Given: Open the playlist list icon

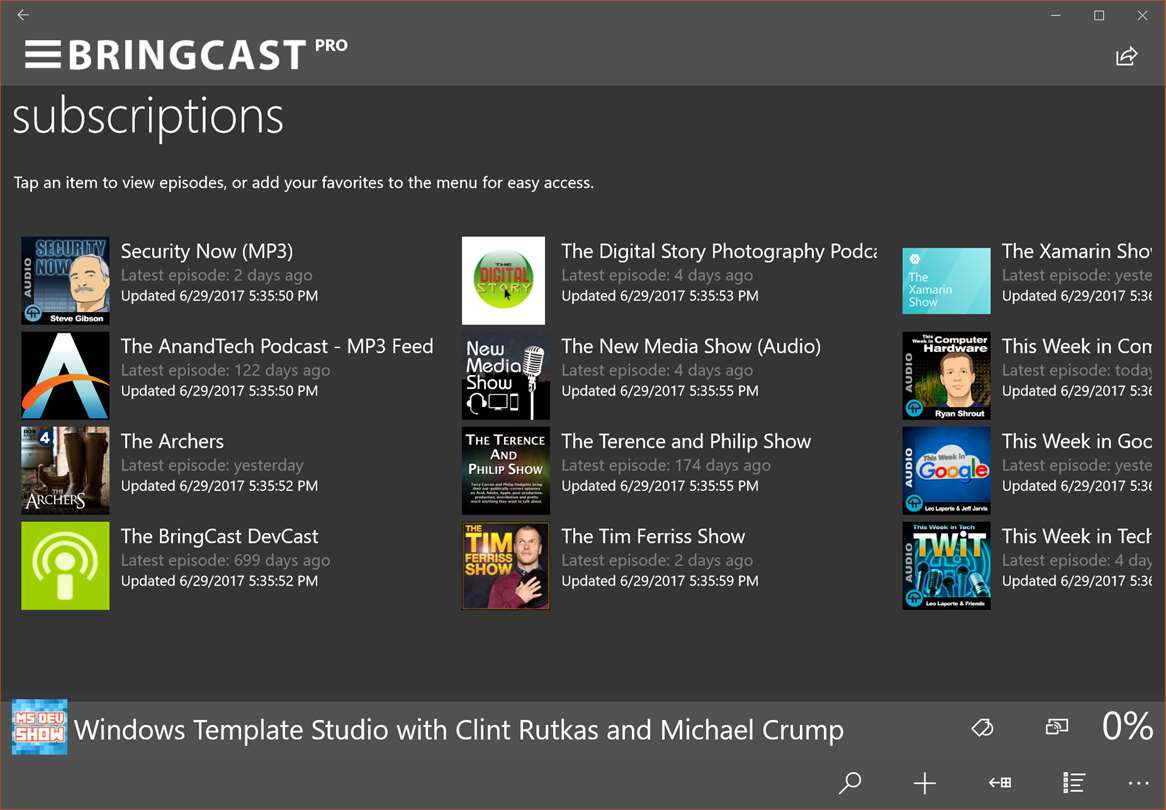Looking at the screenshot, I should tap(1074, 782).
